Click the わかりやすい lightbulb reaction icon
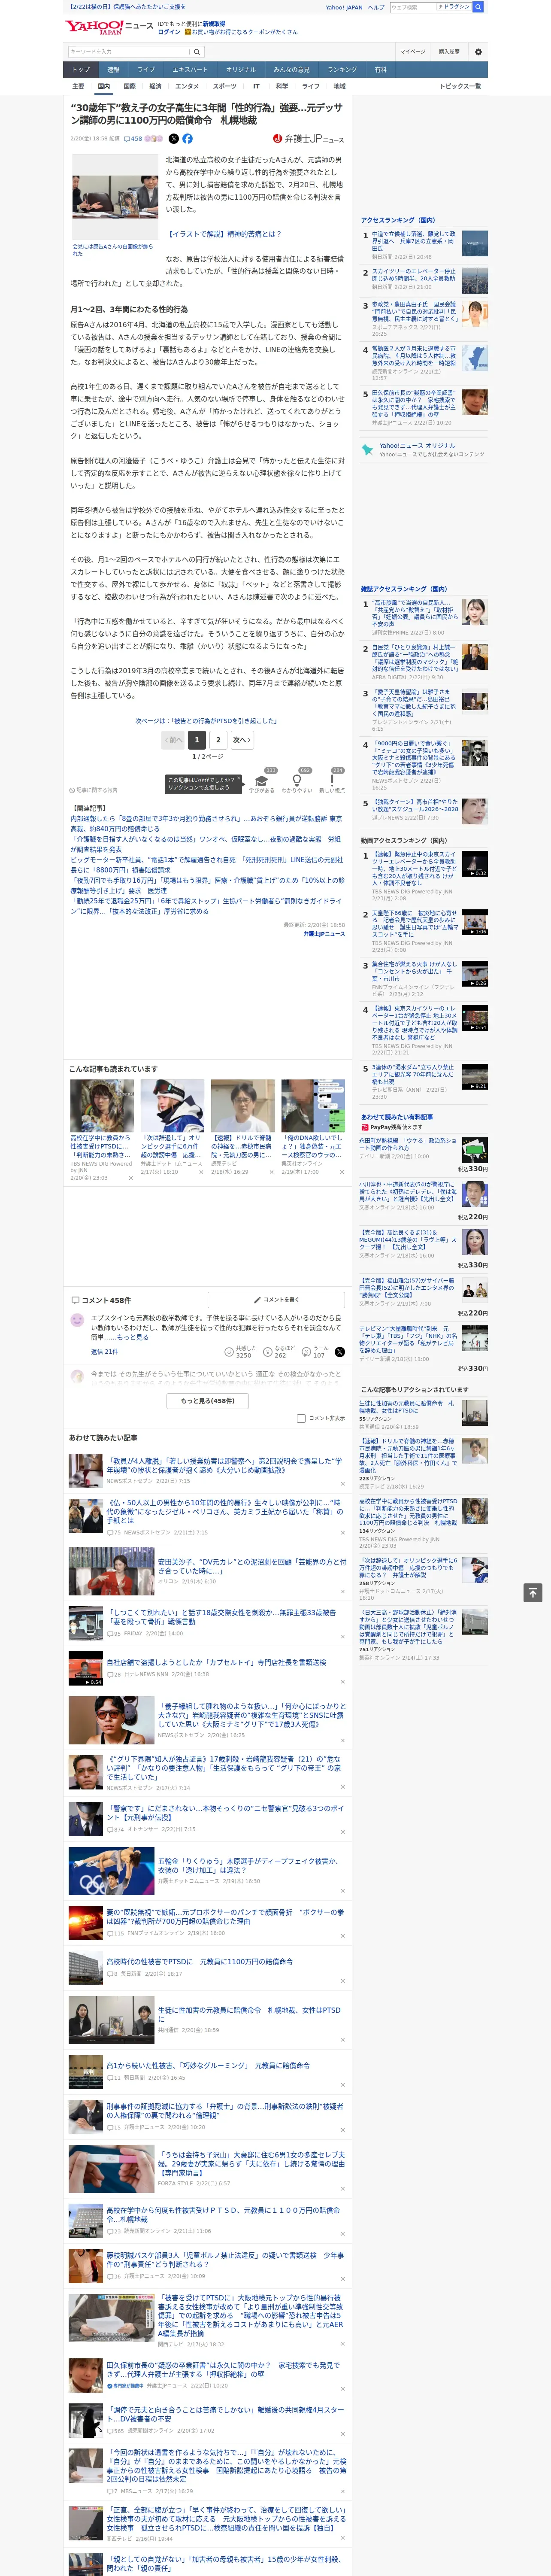 click(296, 781)
